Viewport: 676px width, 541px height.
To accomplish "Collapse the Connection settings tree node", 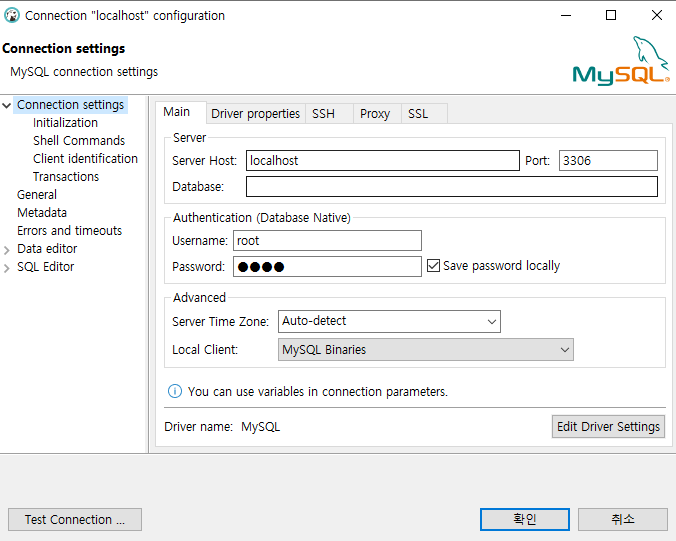I will [x=6, y=105].
